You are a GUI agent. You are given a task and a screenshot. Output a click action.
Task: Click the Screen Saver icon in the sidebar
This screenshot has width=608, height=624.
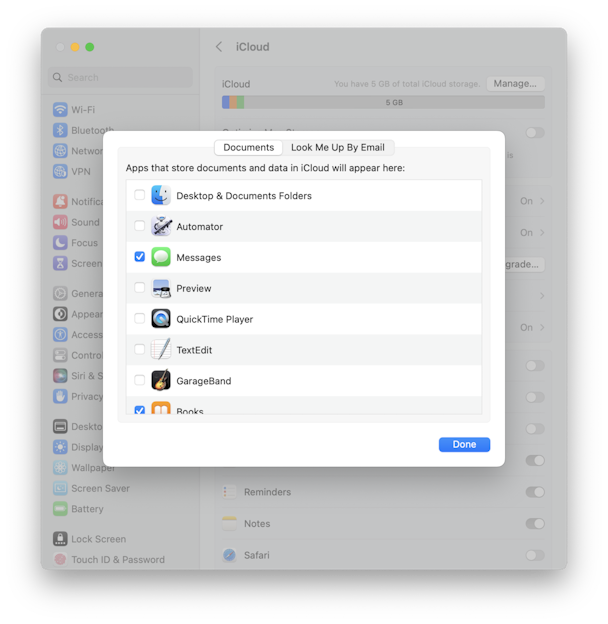(x=60, y=488)
